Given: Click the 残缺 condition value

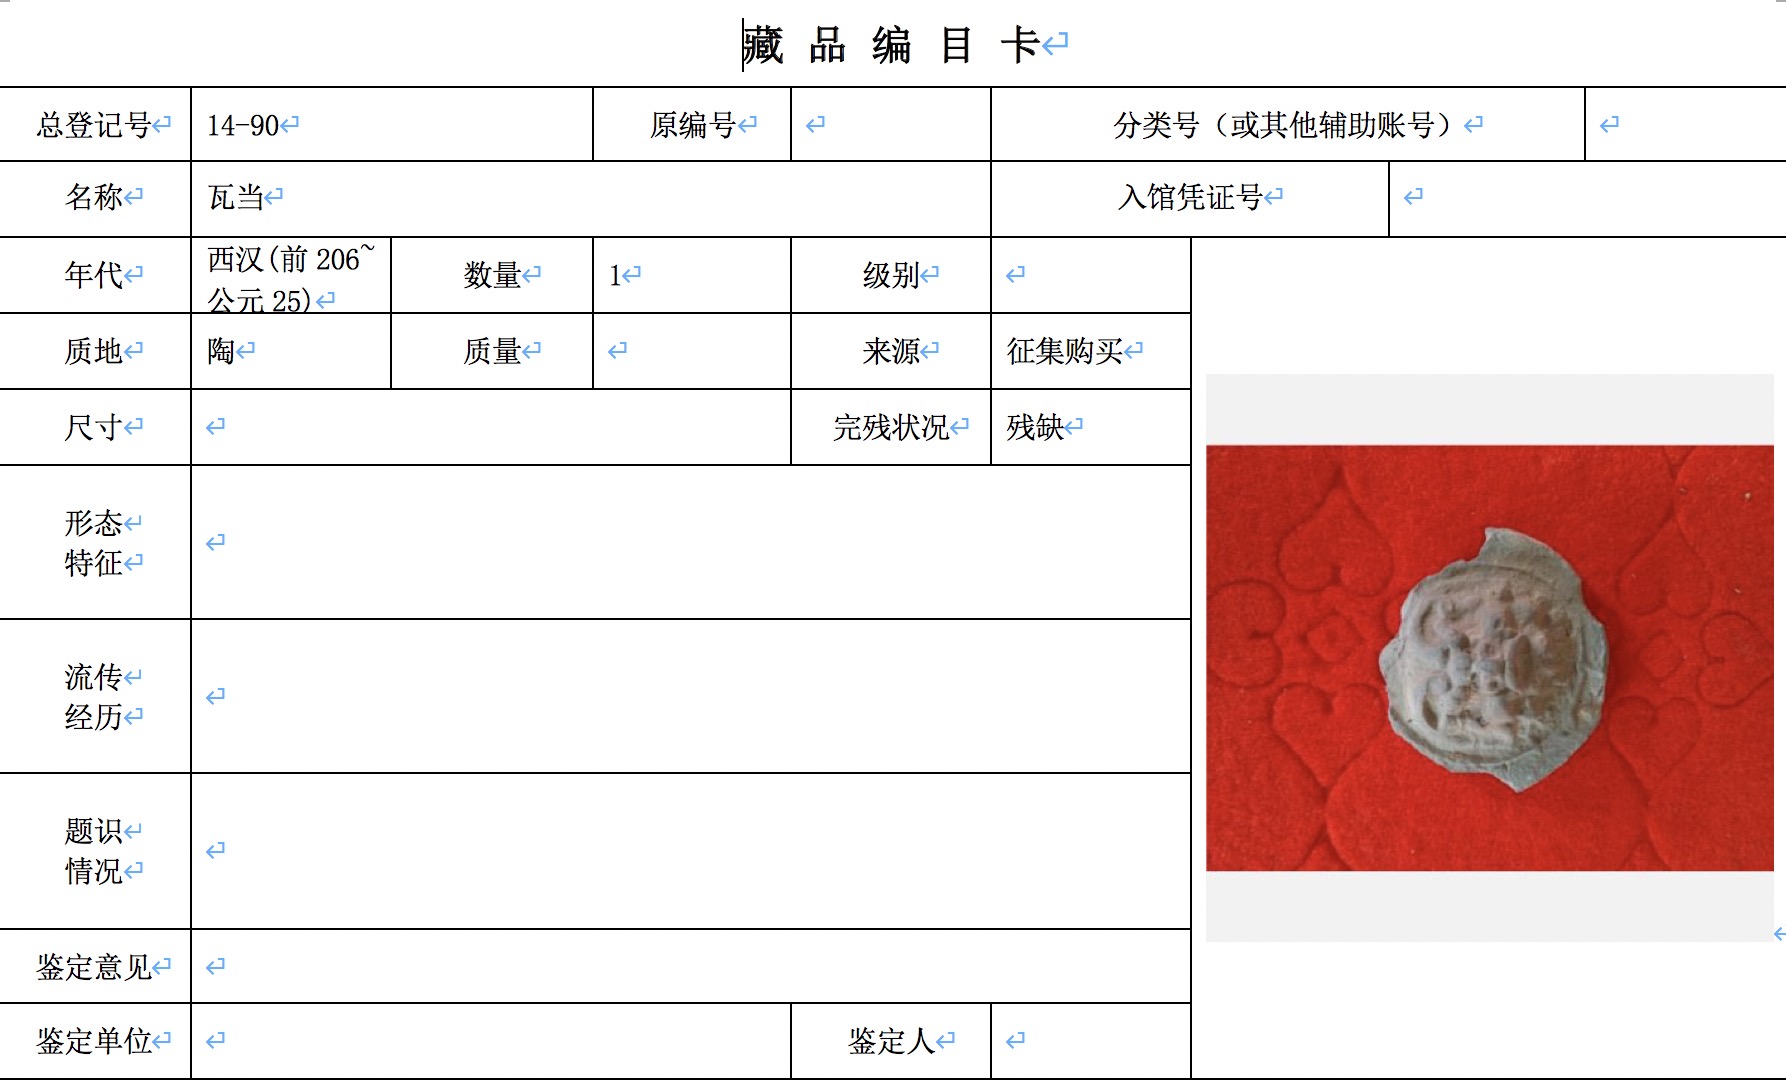Looking at the screenshot, I should 1035,427.
